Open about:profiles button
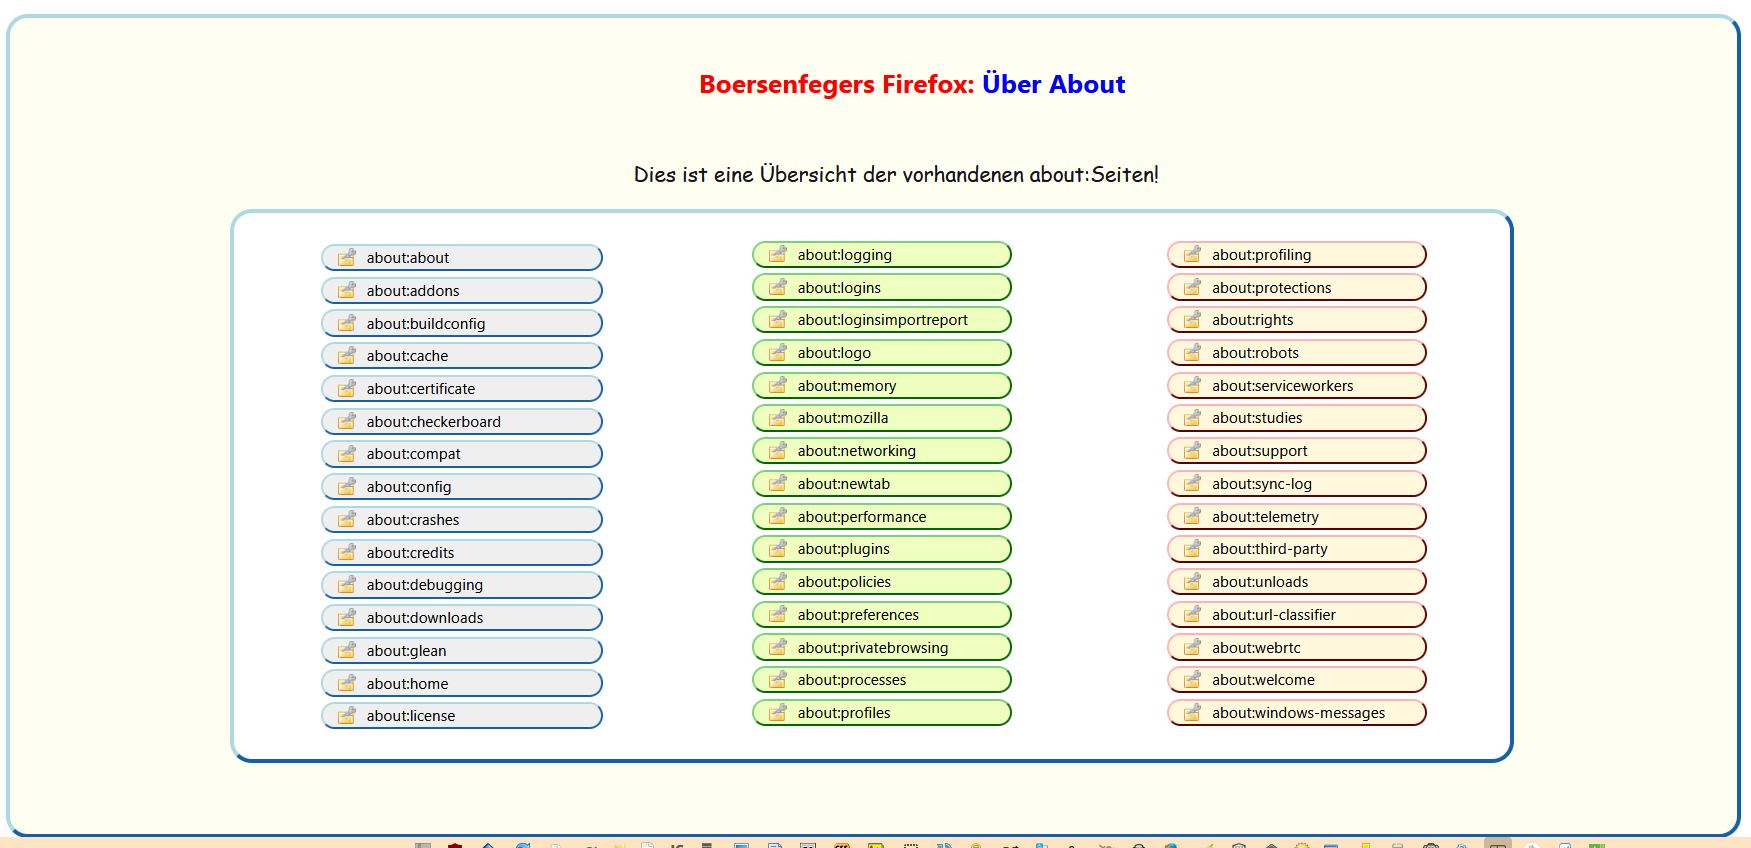 click(x=881, y=713)
